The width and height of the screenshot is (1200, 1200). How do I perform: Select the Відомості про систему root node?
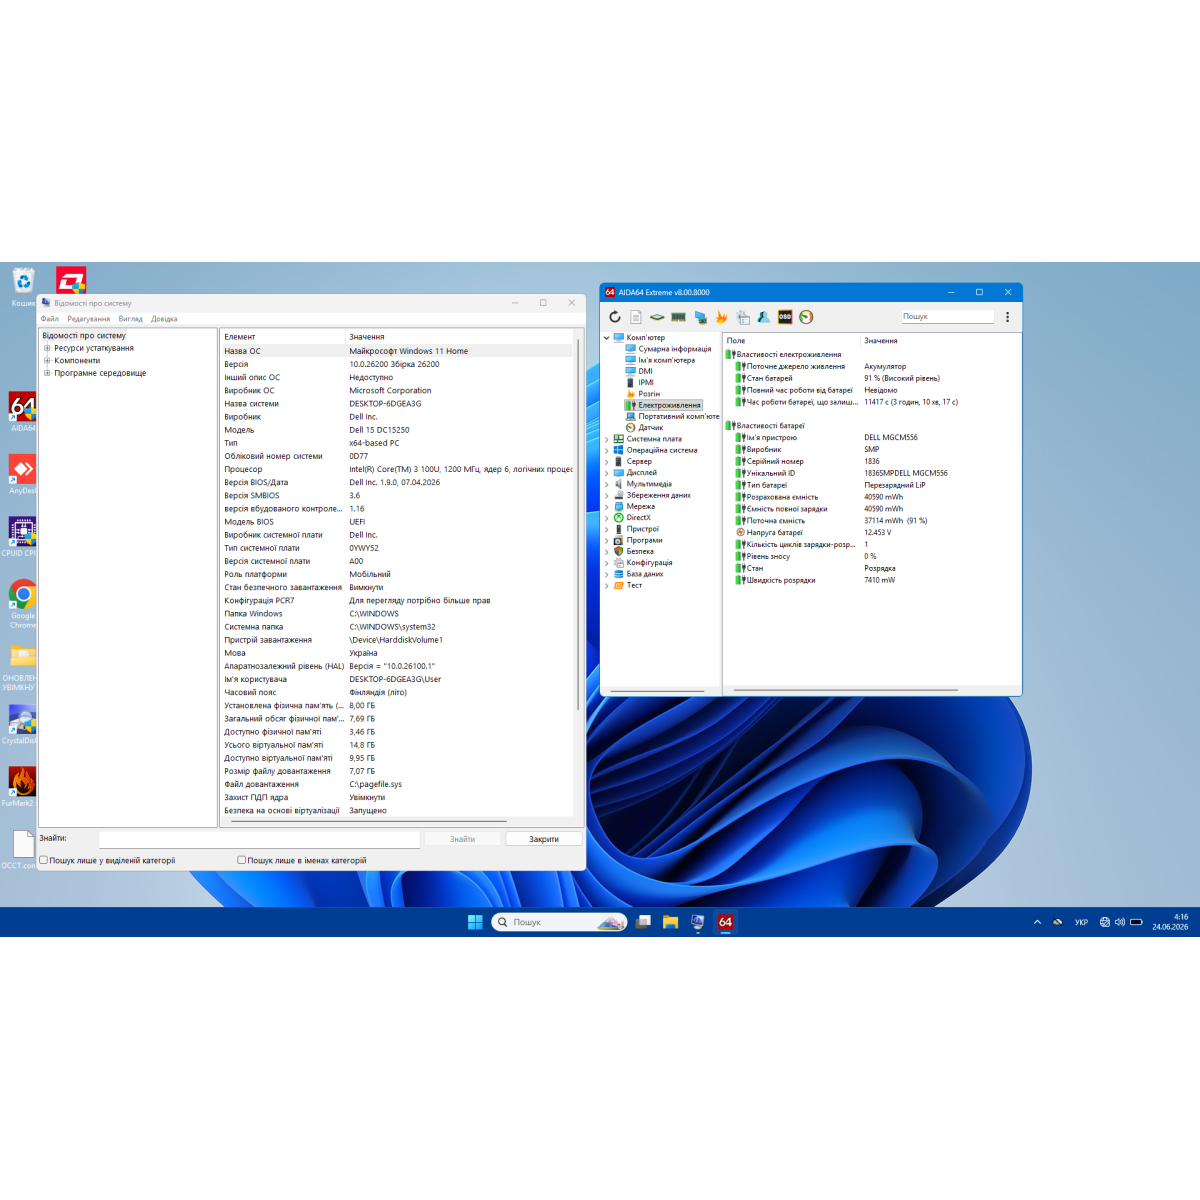pyautogui.click(x=84, y=336)
